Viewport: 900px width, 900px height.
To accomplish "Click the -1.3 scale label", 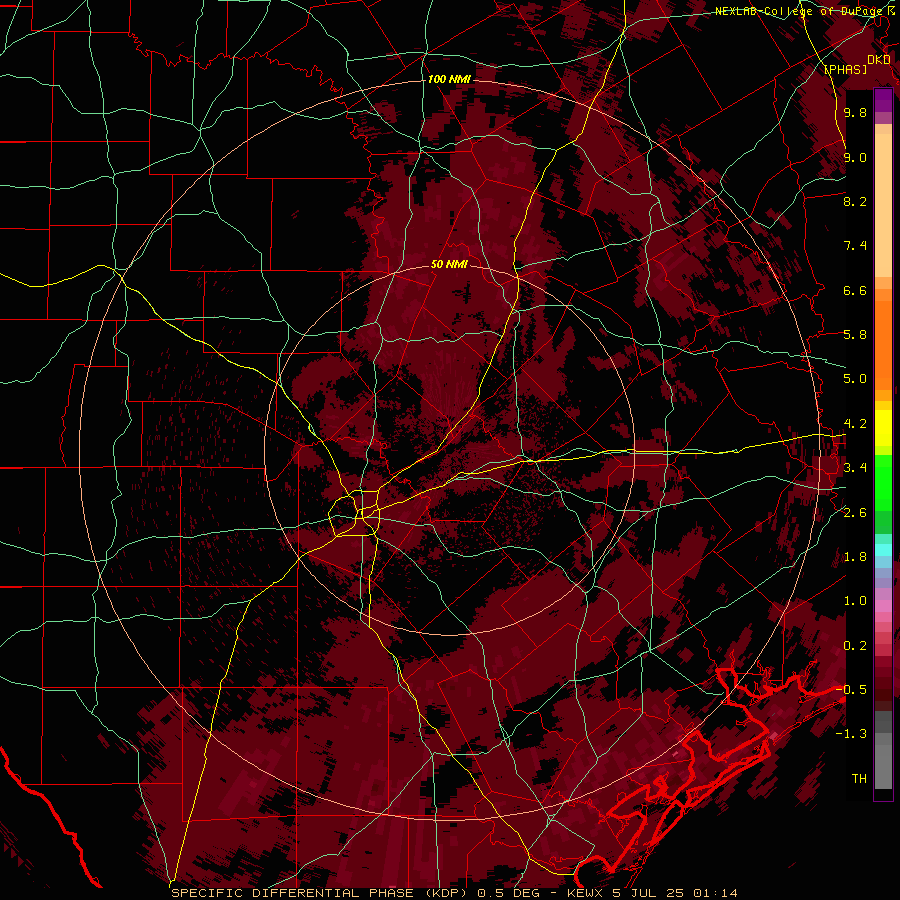I will click(851, 734).
